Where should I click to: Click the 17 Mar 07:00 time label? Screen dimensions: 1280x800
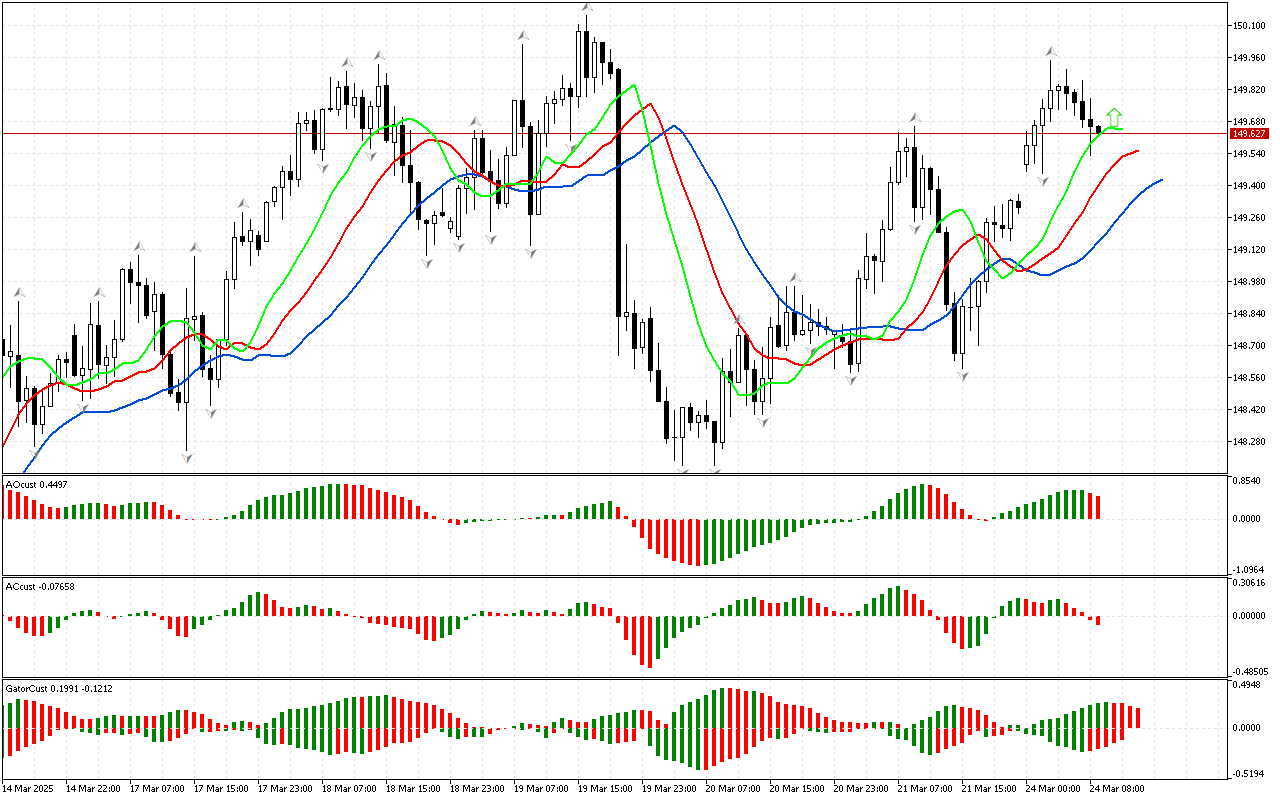[157, 789]
